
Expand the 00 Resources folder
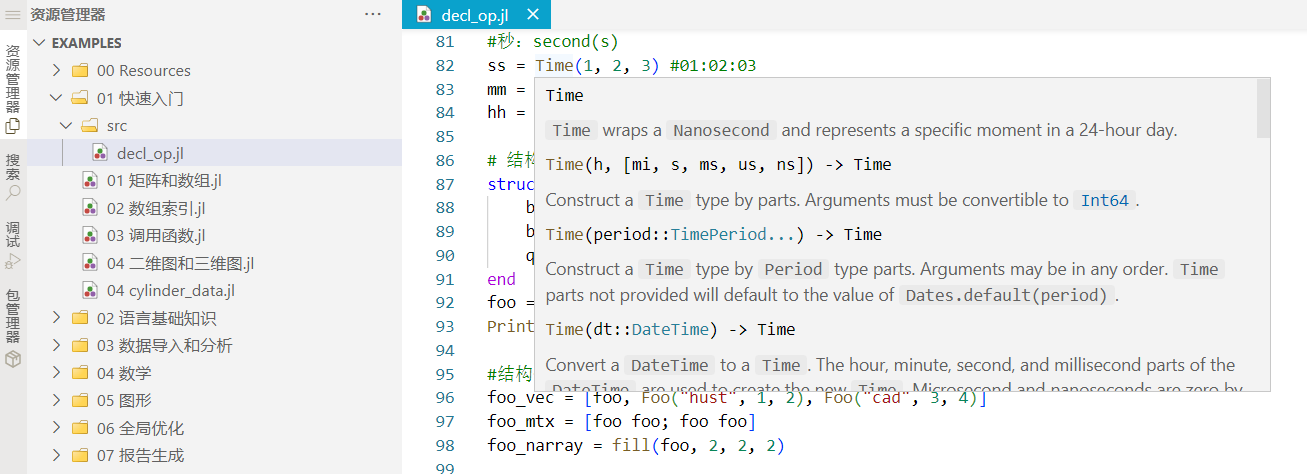click(x=56, y=71)
